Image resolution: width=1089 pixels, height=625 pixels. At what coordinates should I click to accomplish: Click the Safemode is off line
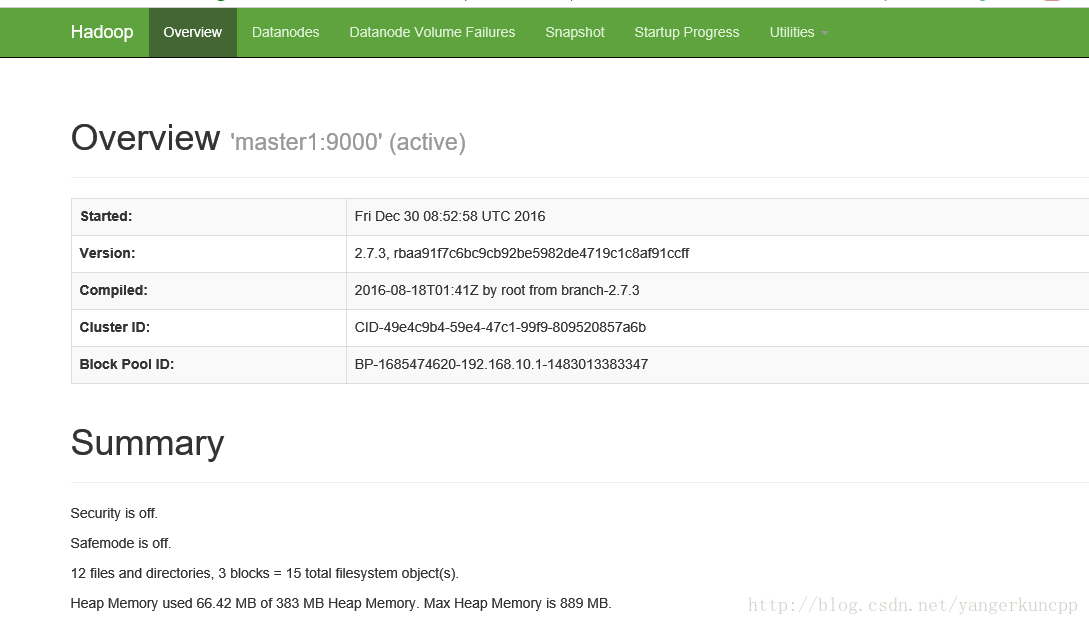click(120, 543)
